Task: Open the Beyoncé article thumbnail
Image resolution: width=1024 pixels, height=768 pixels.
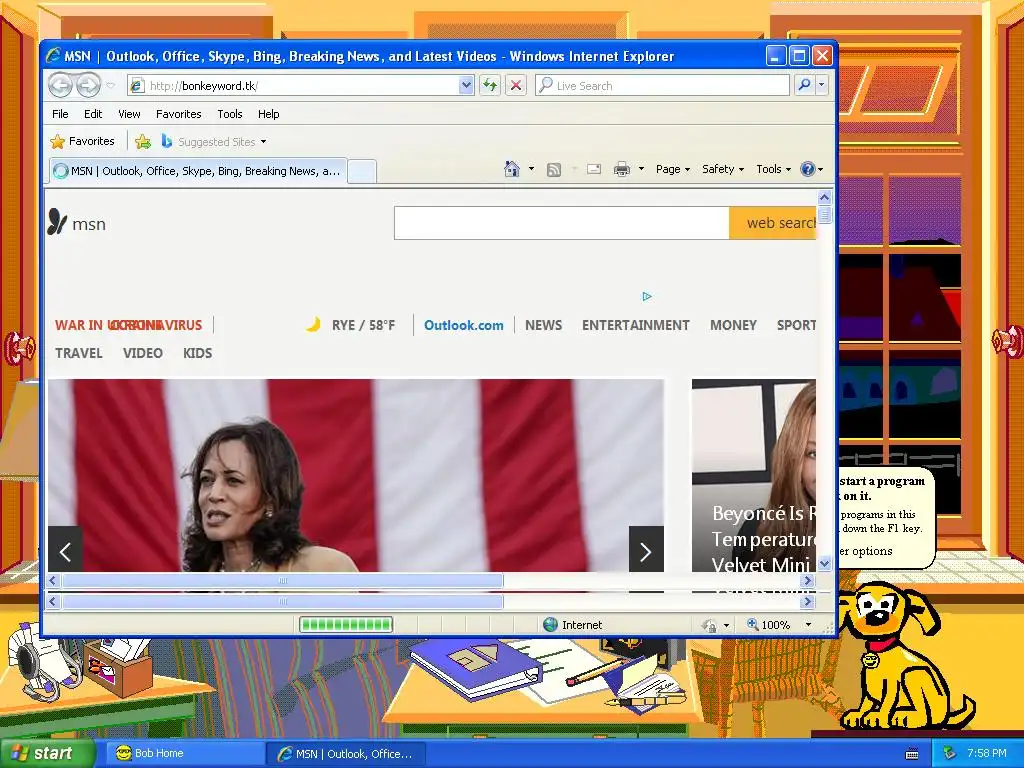Action: click(754, 475)
